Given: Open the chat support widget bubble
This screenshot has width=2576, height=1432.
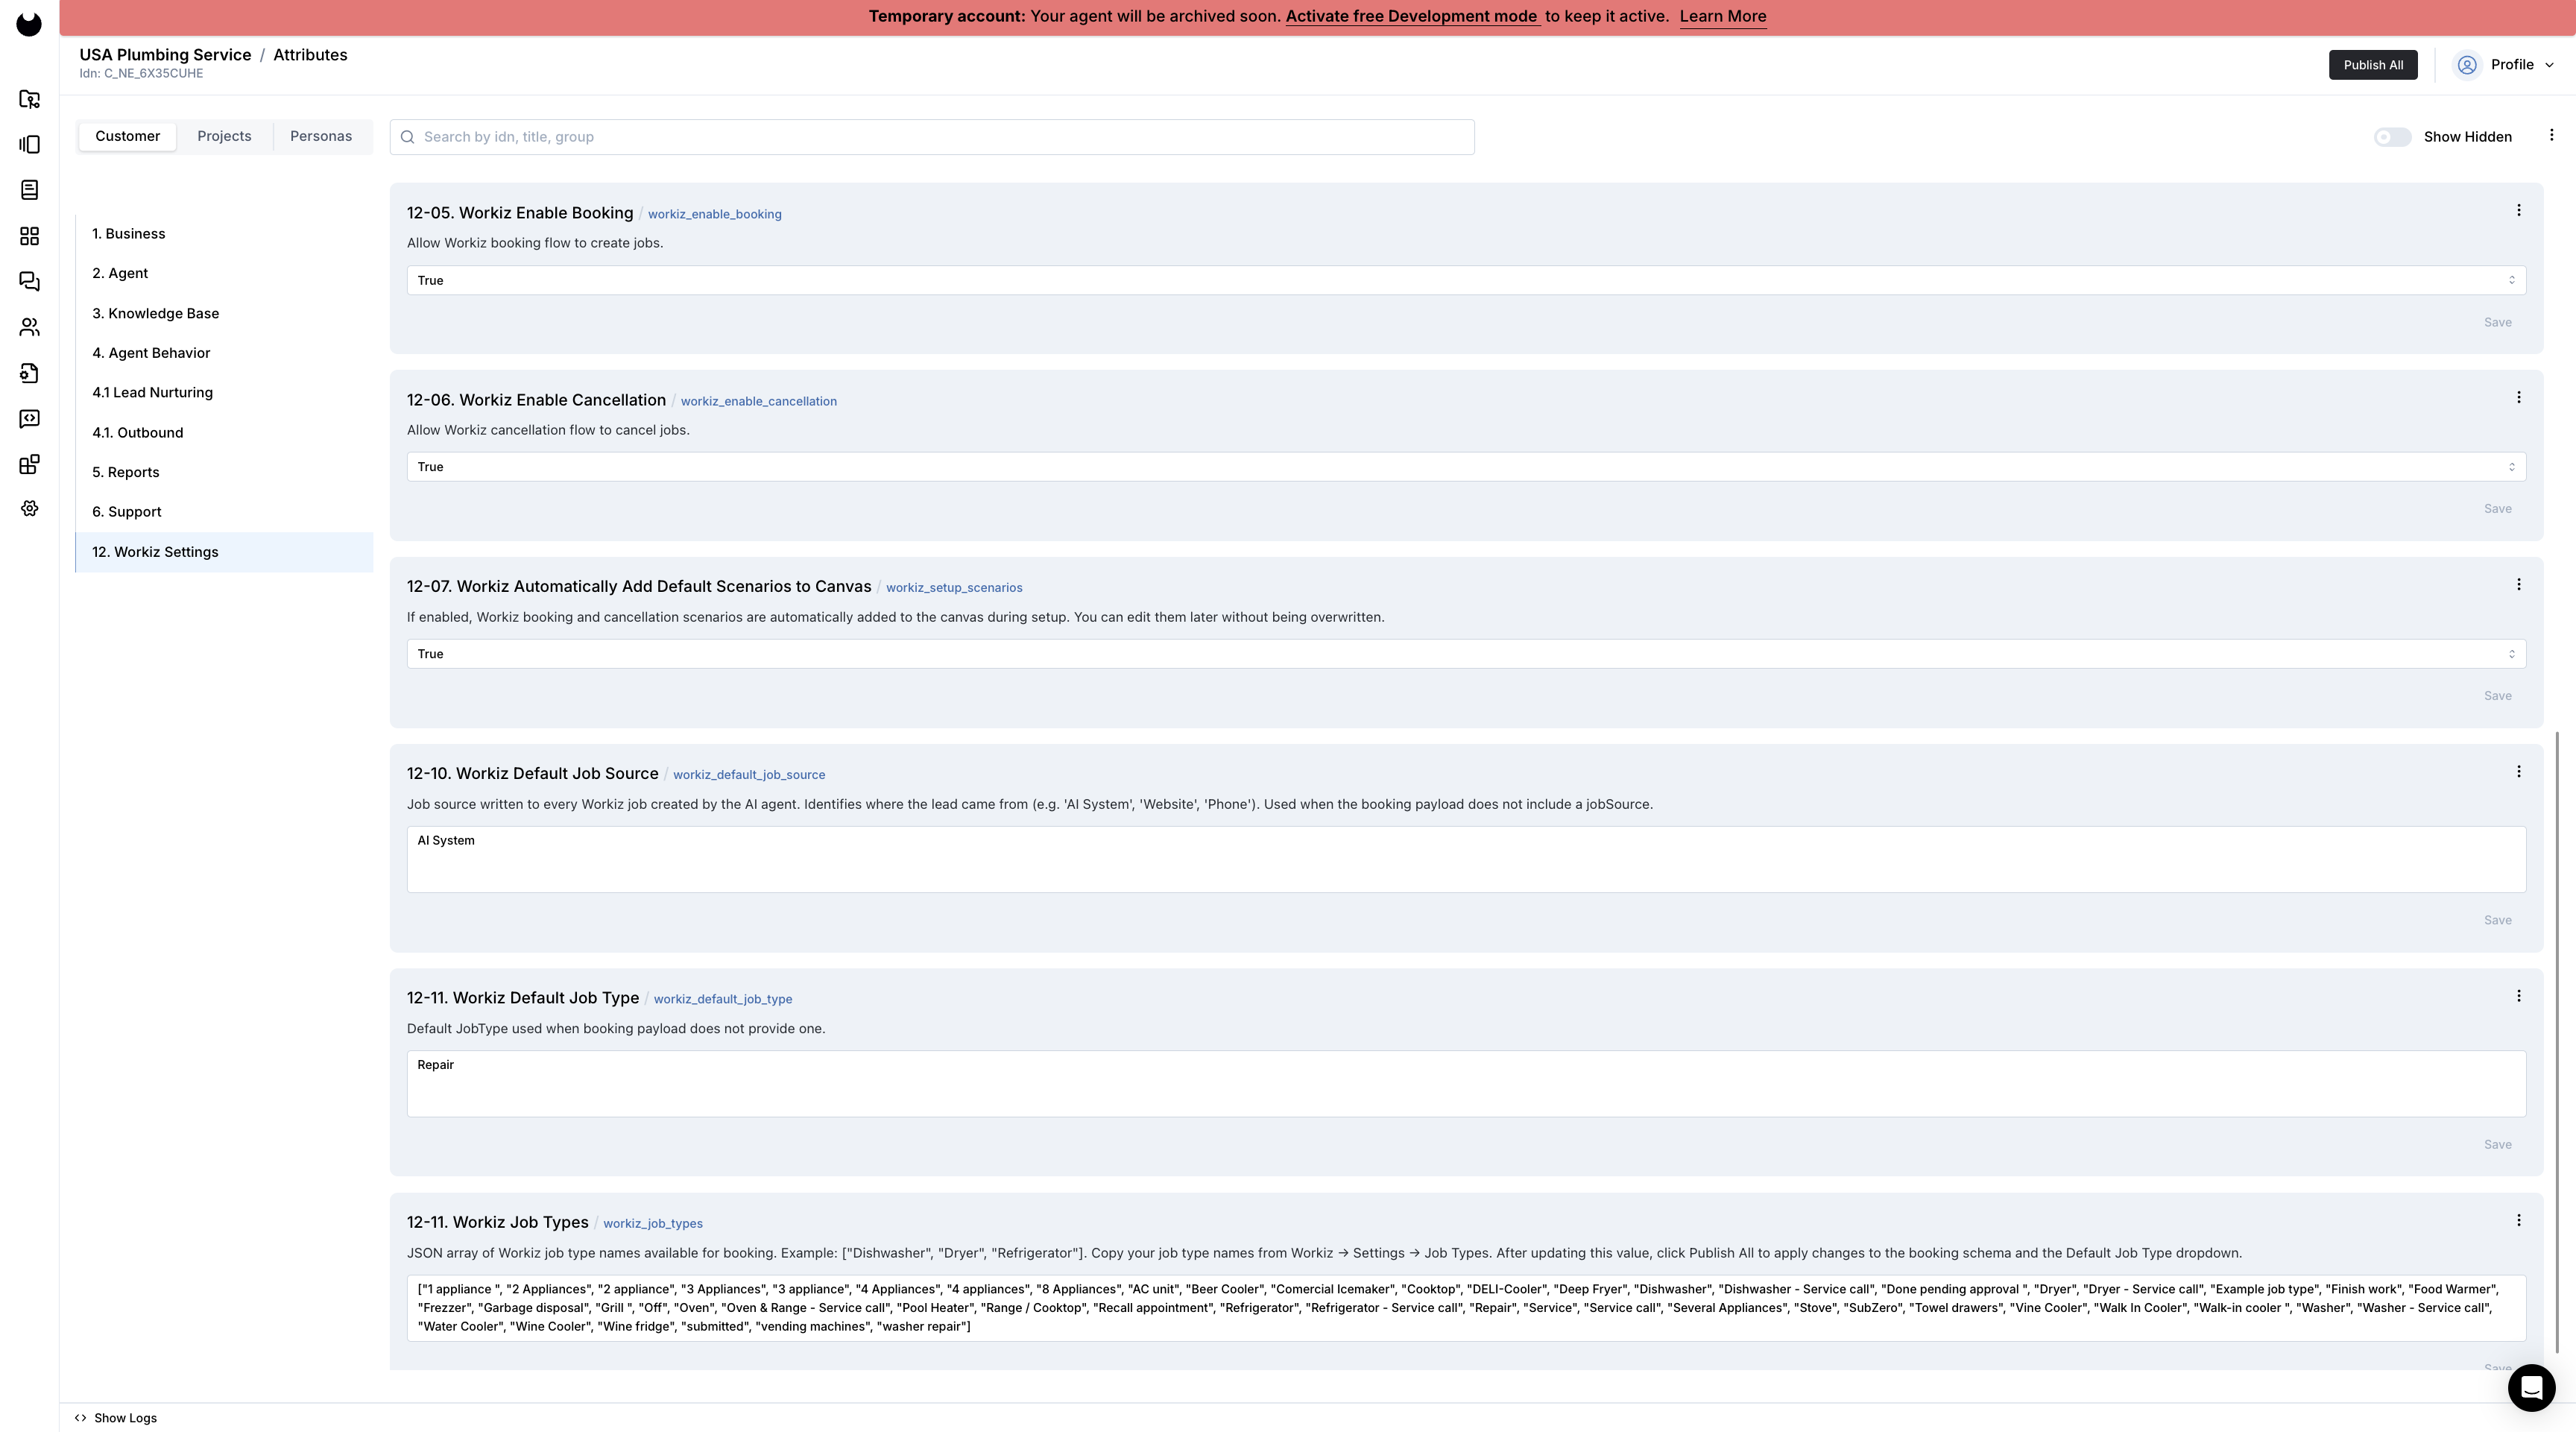Looking at the screenshot, I should tap(2531, 1388).
